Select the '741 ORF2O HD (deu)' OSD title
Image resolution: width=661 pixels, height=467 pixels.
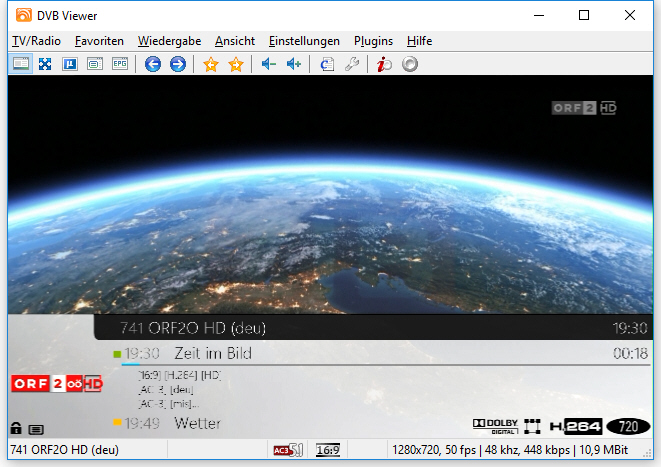coord(193,328)
